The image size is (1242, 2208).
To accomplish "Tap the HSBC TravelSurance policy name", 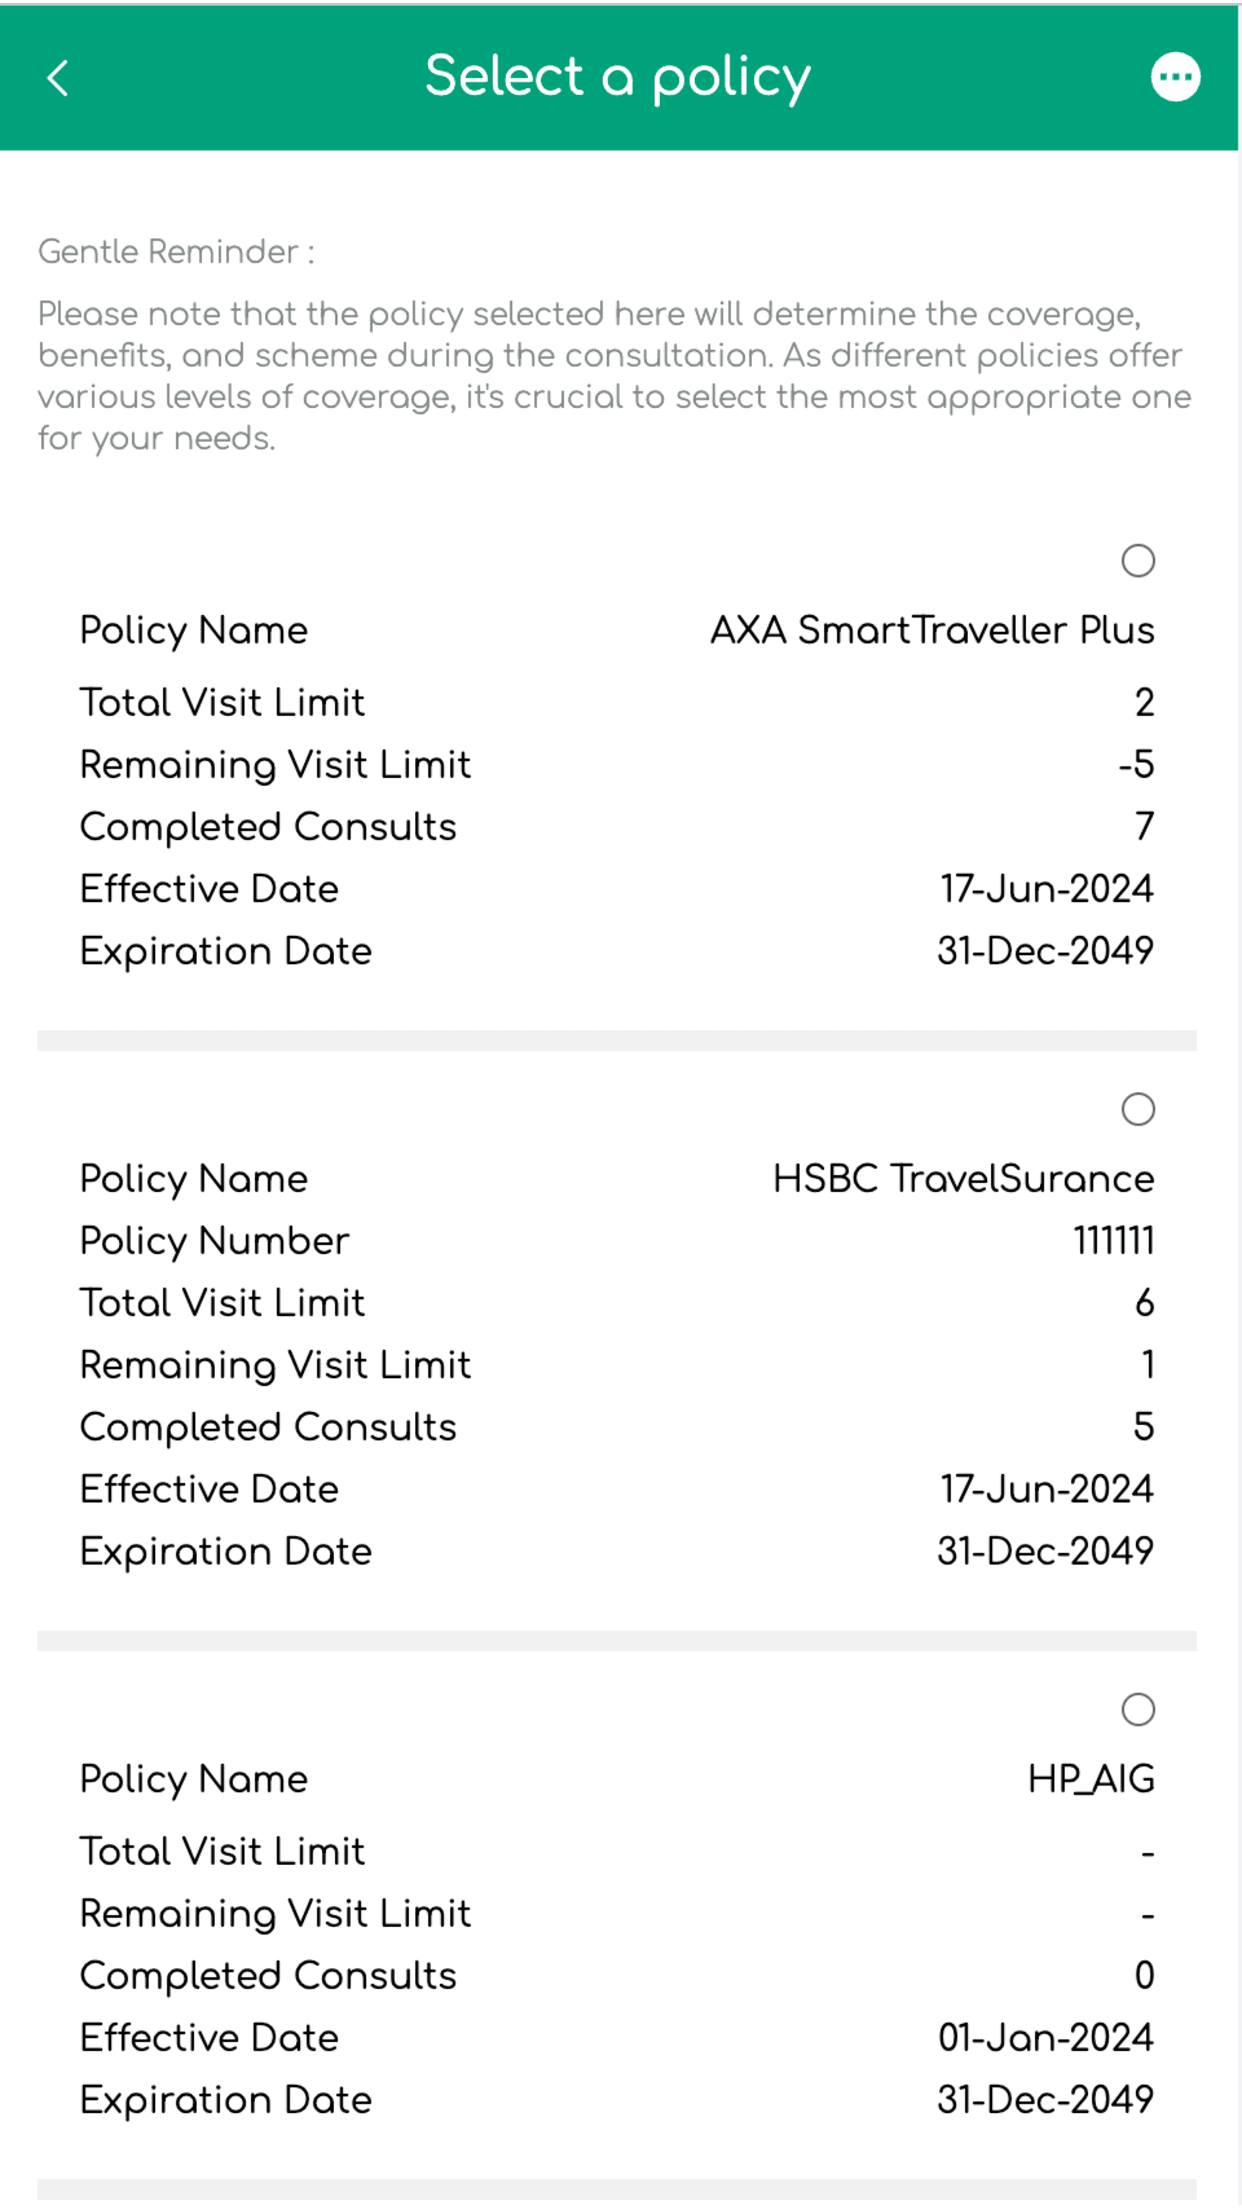I will tap(963, 1179).
